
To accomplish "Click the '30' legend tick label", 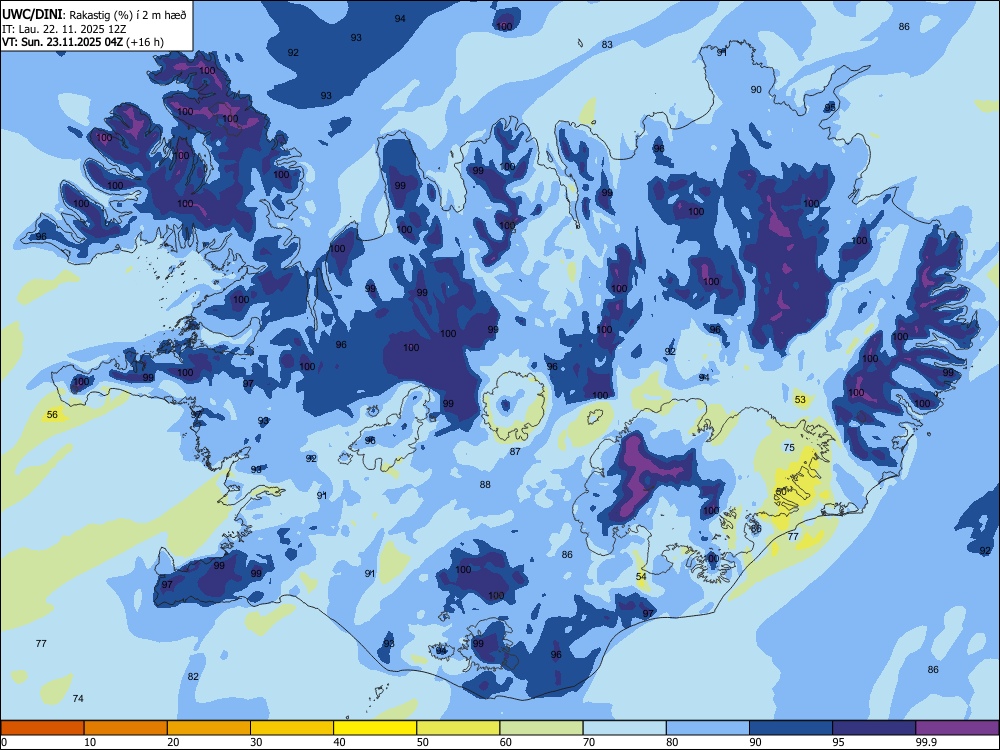I will (x=256, y=742).
